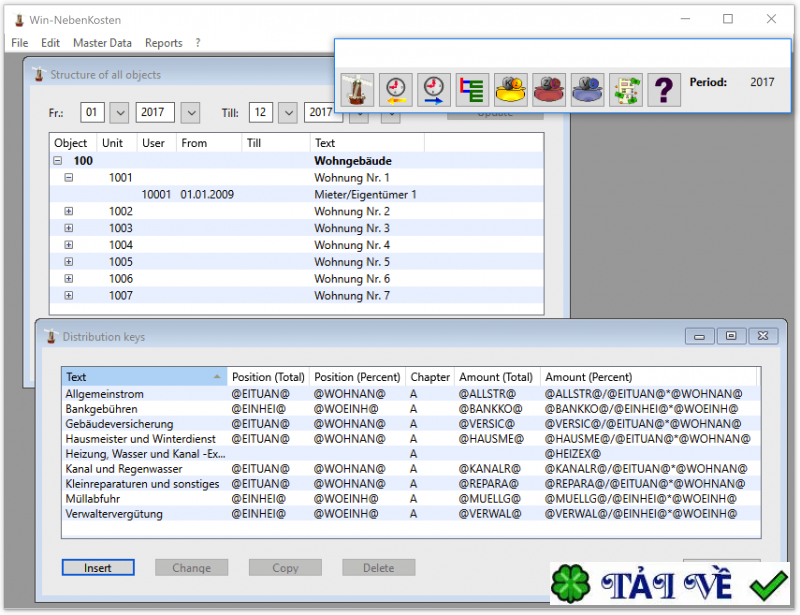Expand unit 1002 Wohnung Nr. 2

coord(69,212)
